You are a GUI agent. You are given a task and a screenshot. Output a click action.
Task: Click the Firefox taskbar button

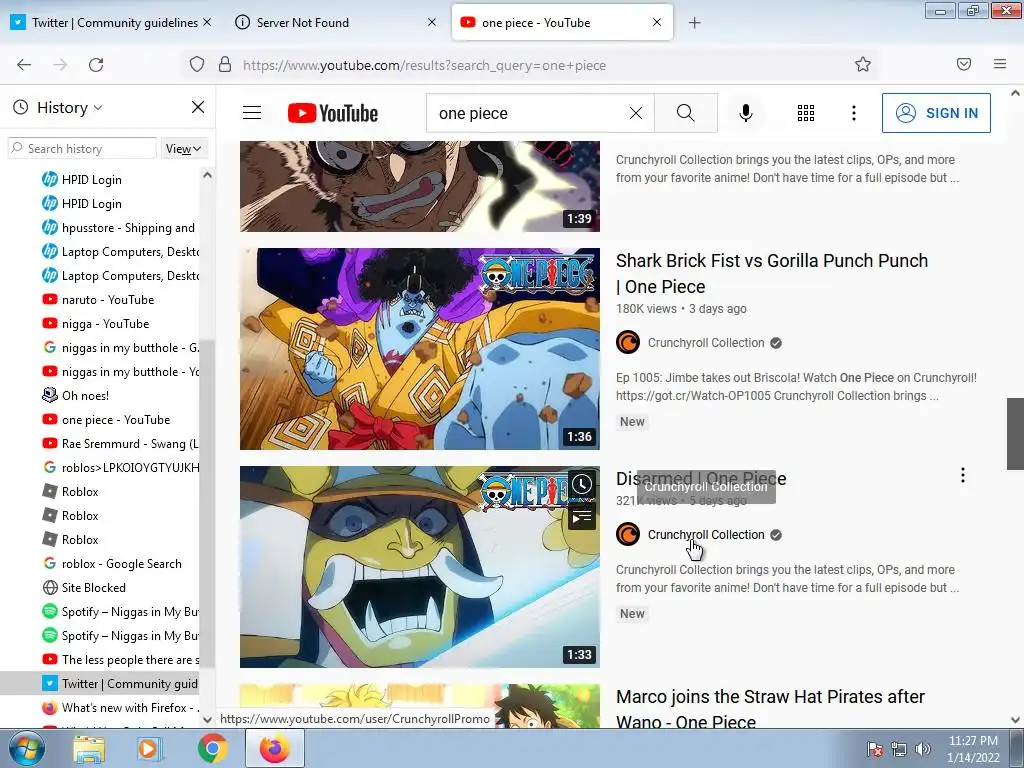[275, 748]
